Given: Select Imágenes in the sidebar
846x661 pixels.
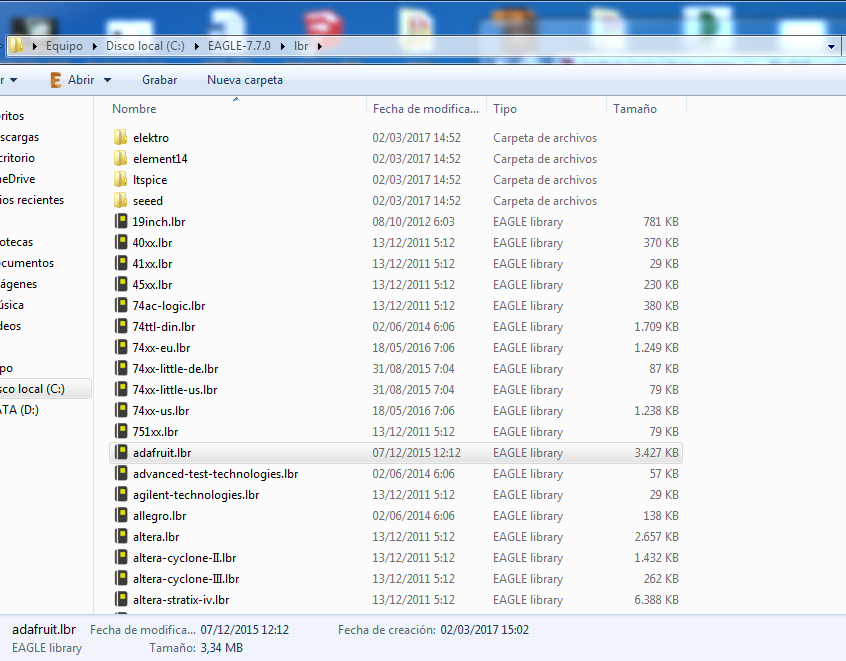Looking at the screenshot, I should [18, 284].
